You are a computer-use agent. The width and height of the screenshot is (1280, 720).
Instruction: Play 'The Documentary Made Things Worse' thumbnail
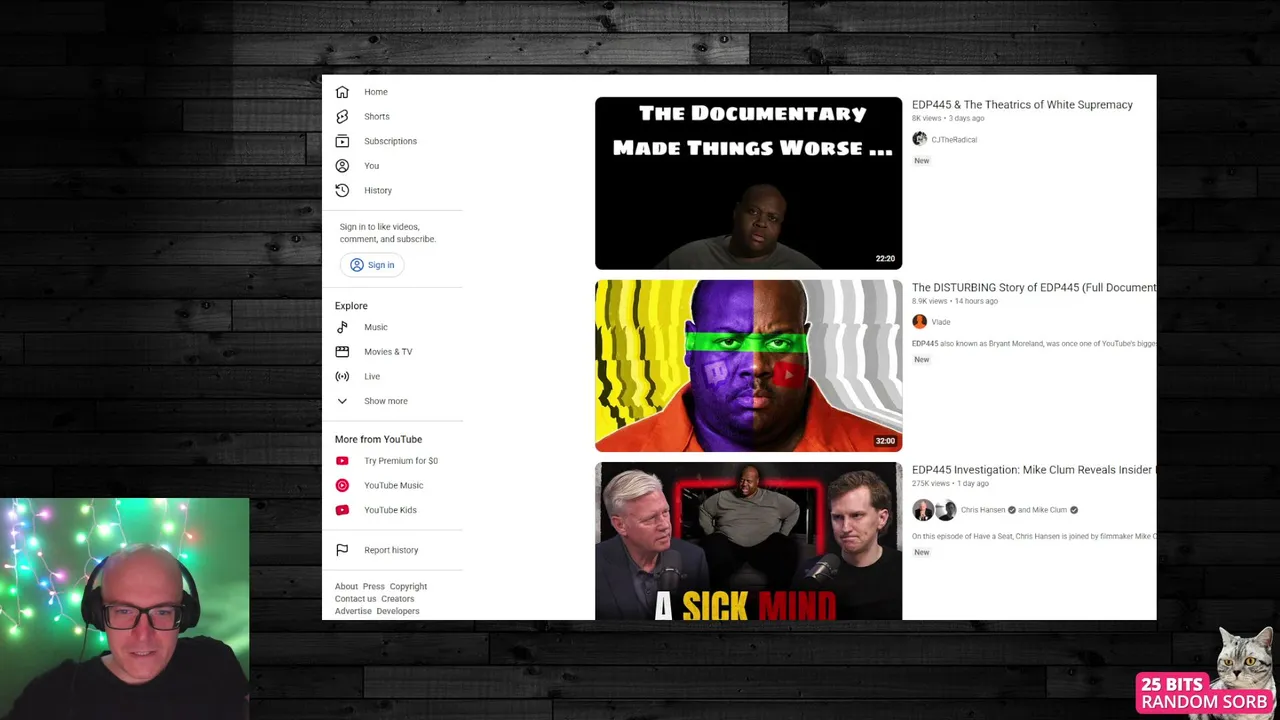[x=748, y=183]
